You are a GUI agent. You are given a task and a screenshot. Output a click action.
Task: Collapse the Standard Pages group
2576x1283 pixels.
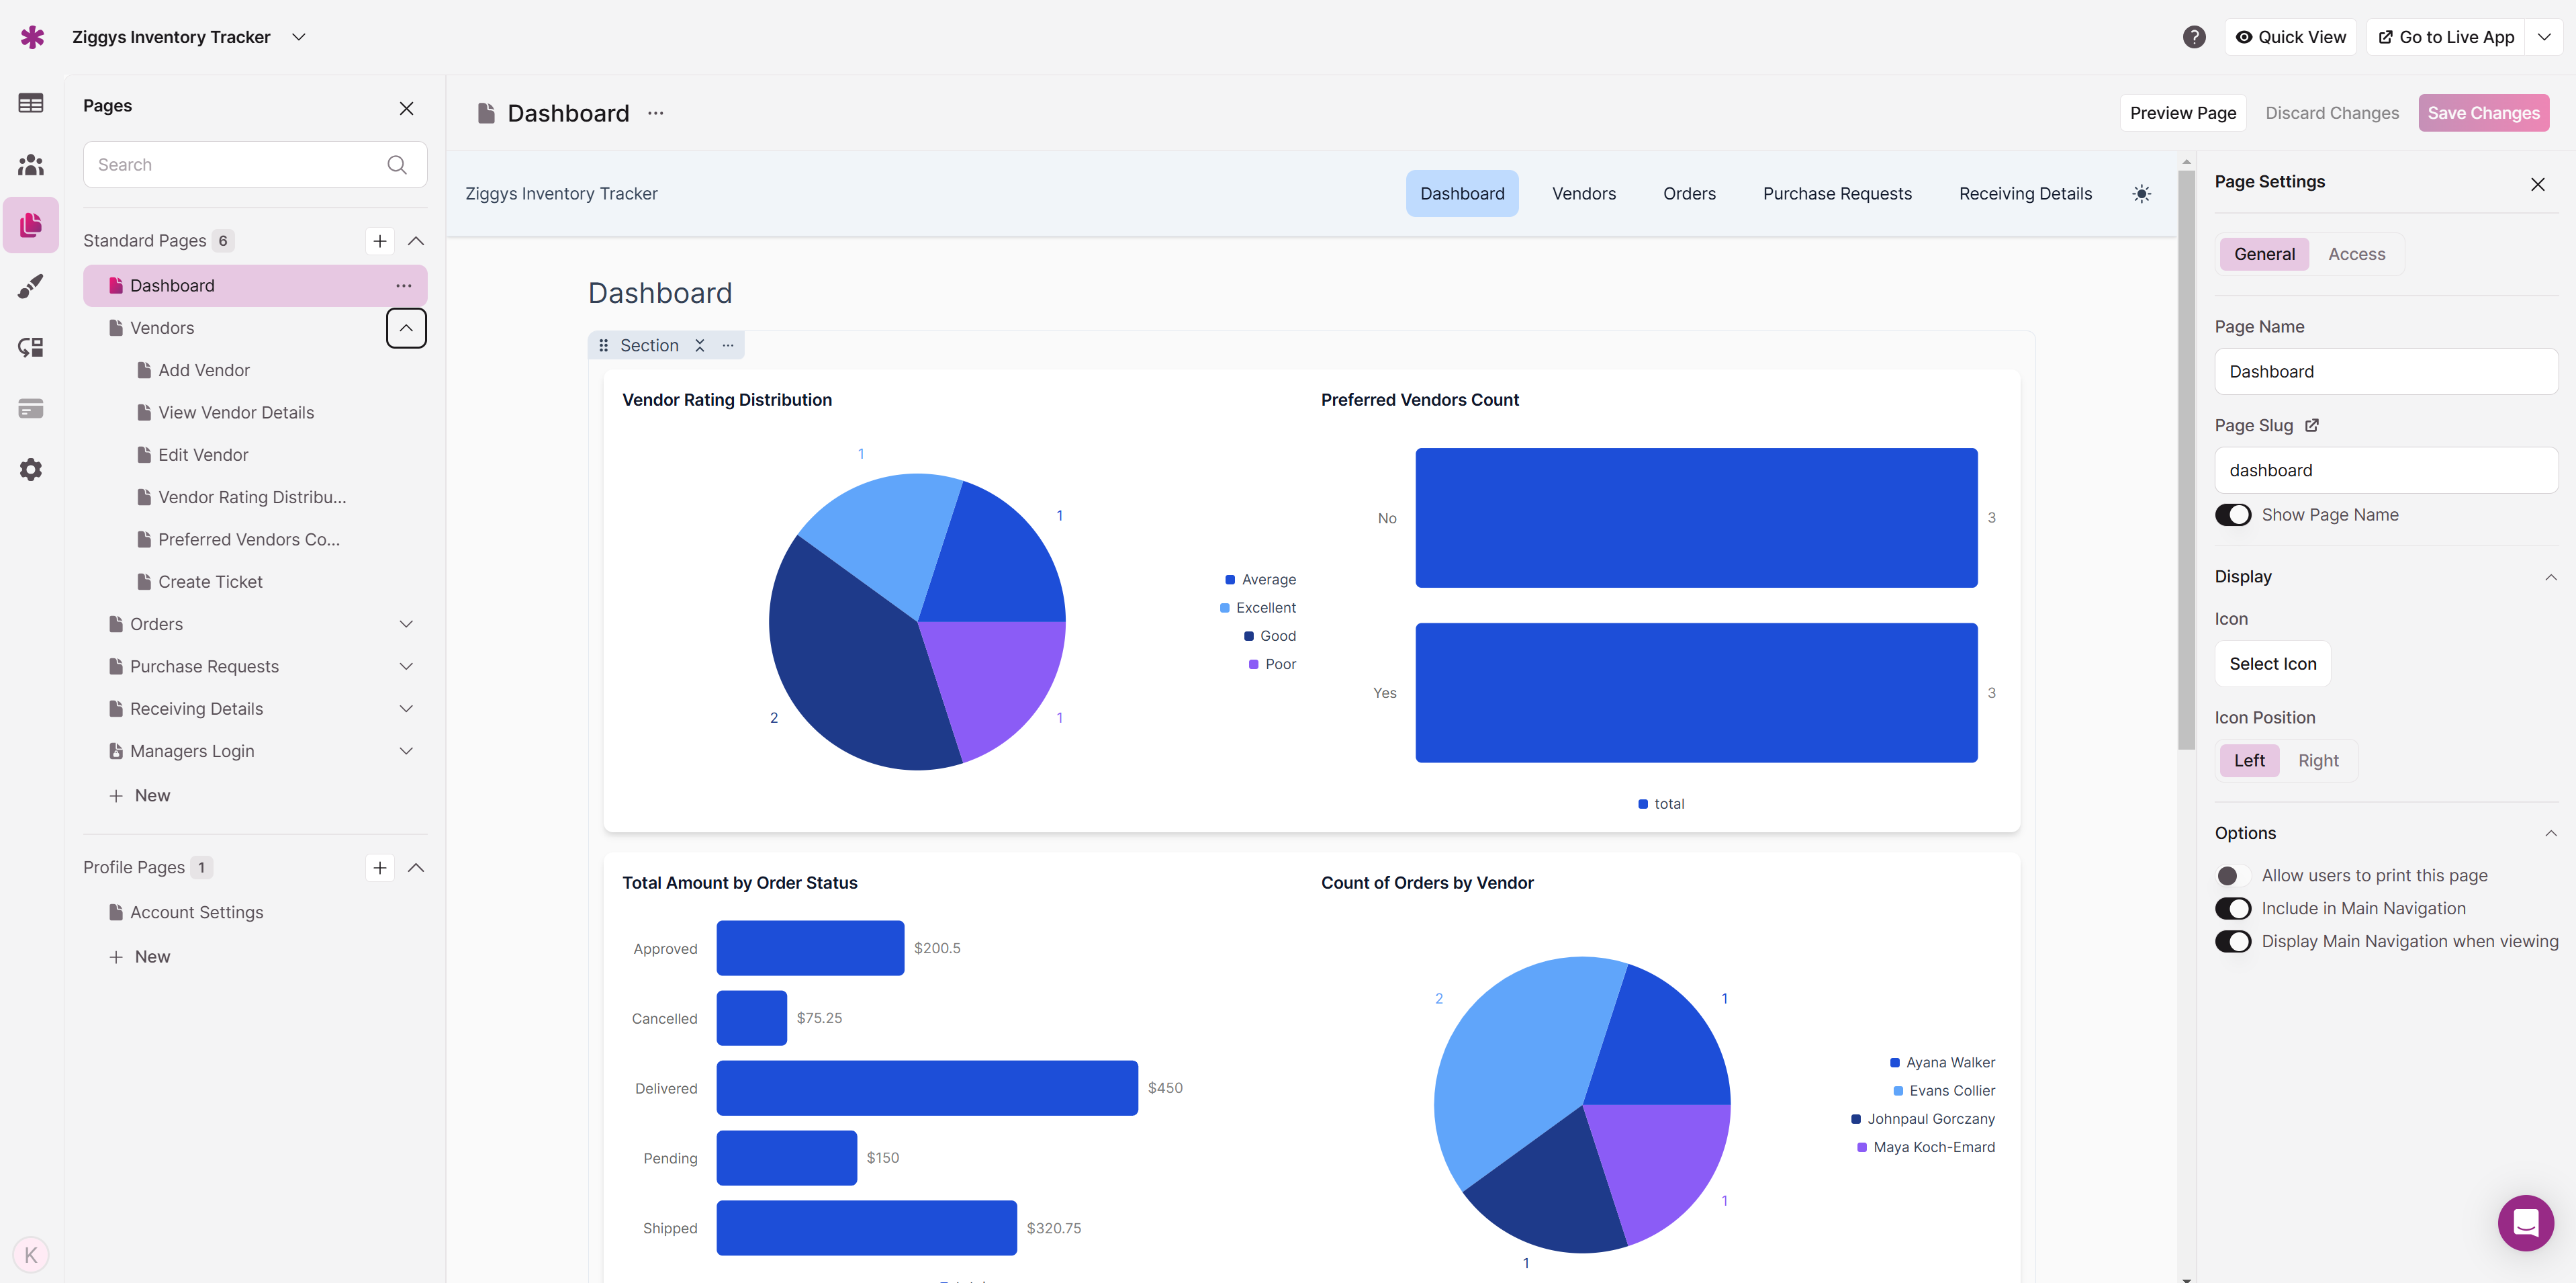[416, 241]
